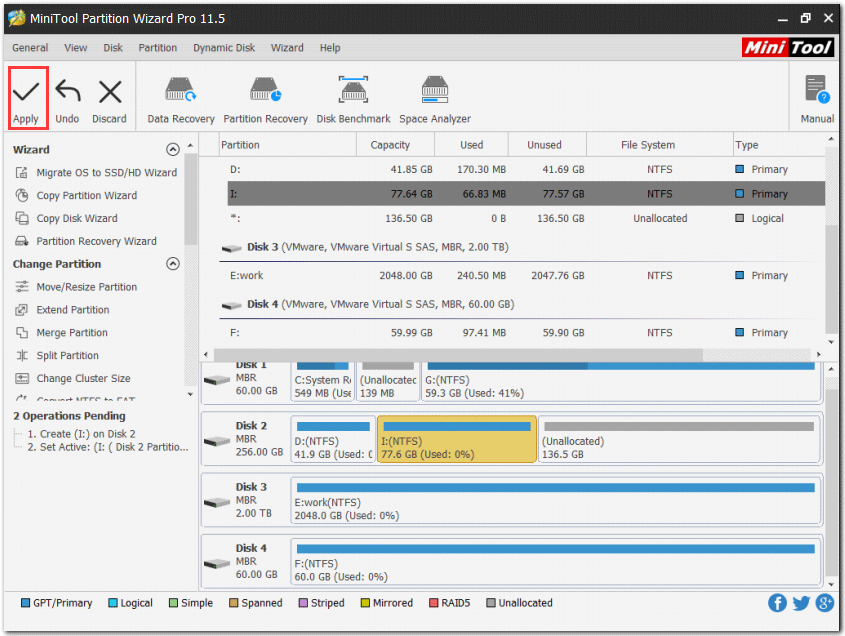Collapse the Wizard sidebar section
This screenshot has width=845, height=636.
tap(172, 149)
